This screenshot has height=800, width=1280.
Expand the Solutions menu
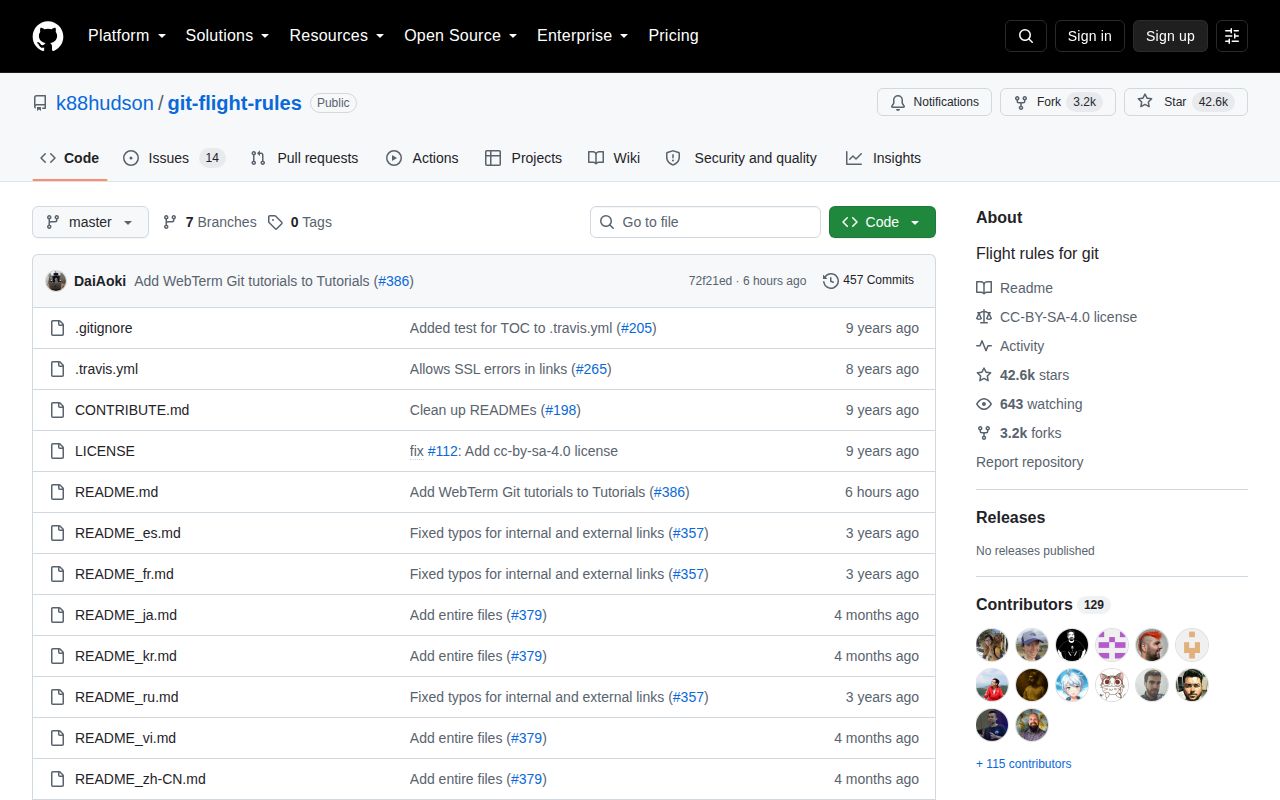click(x=227, y=36)
